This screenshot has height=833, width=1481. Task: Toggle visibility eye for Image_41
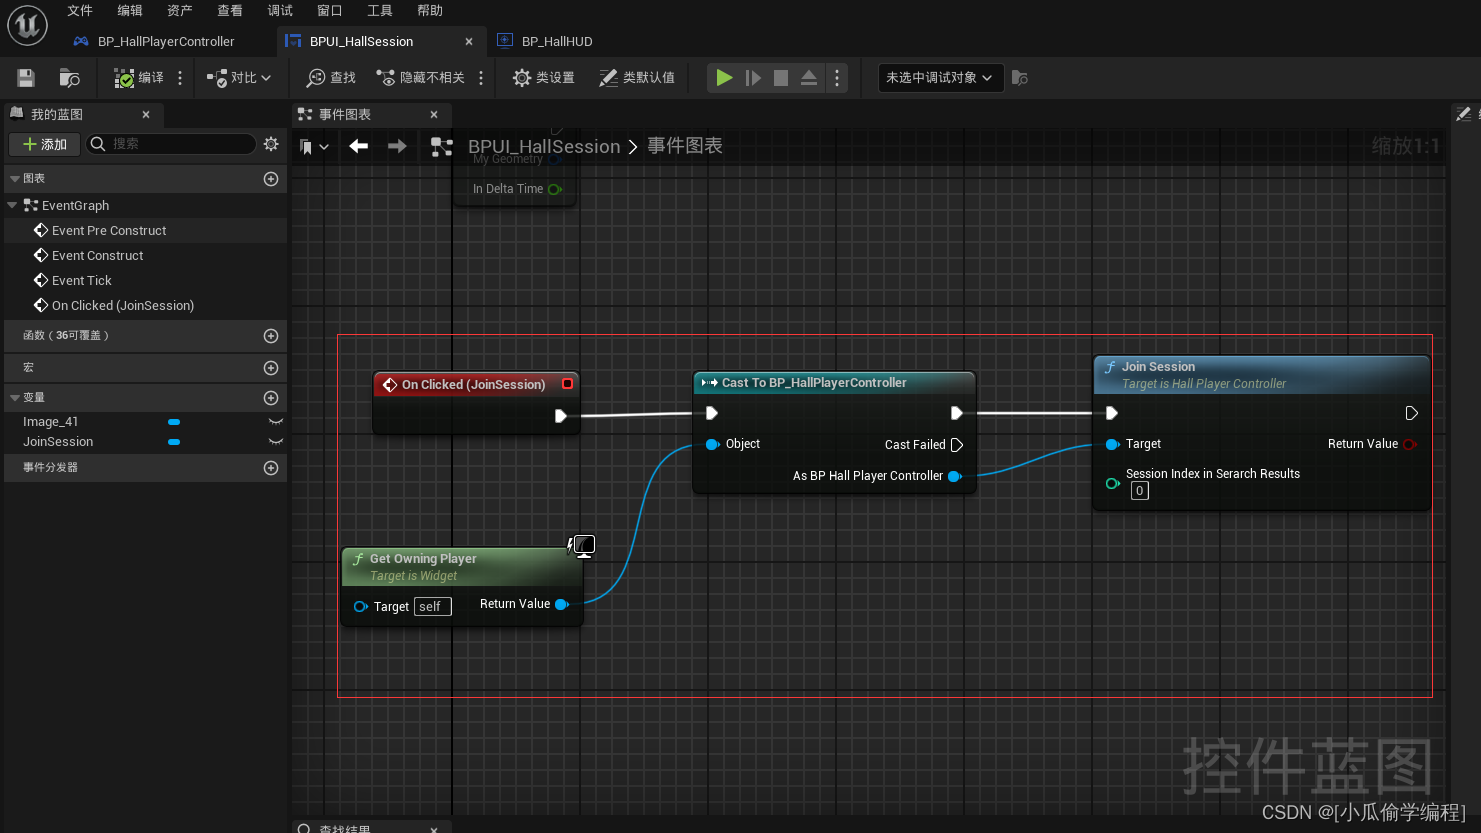pos(276,422)
